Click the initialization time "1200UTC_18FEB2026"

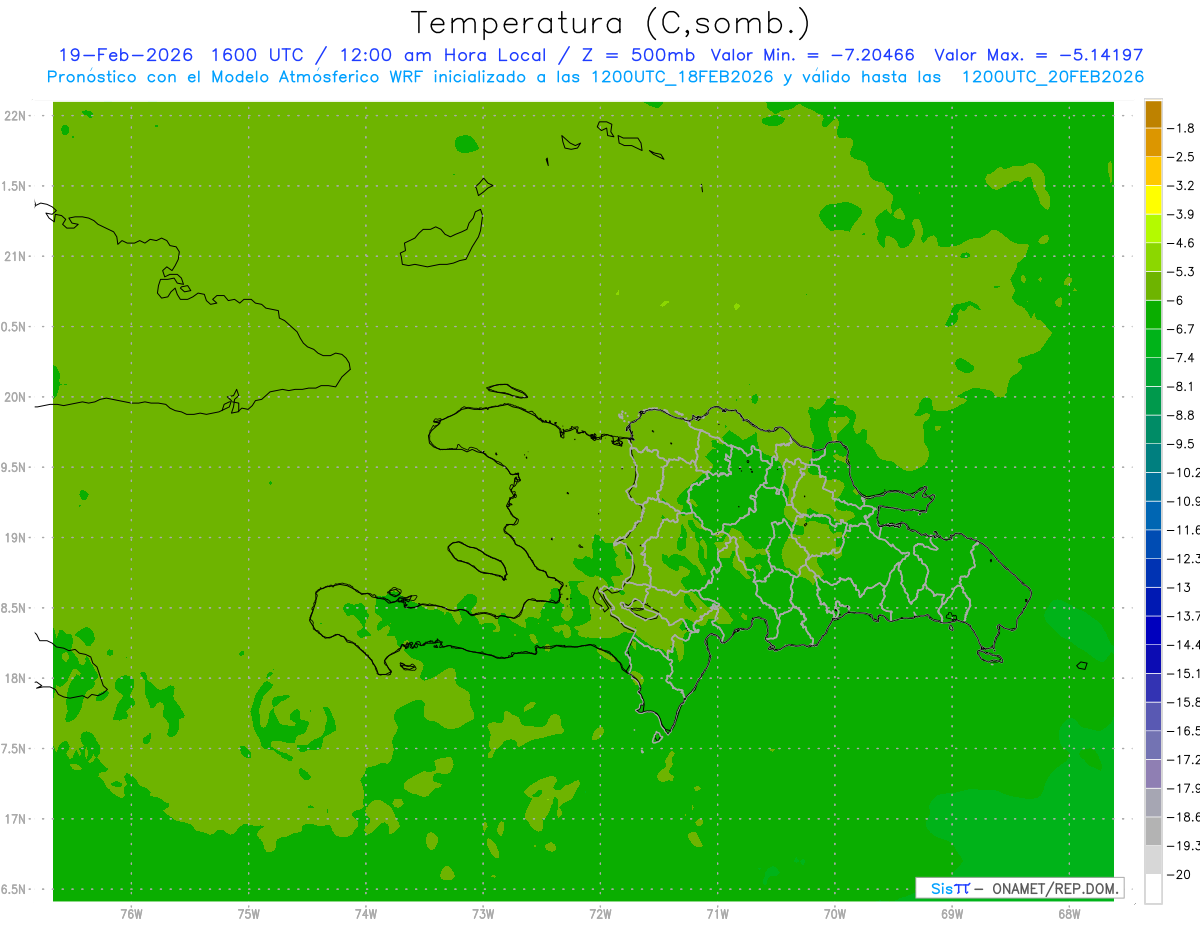(x=681, y=77)
